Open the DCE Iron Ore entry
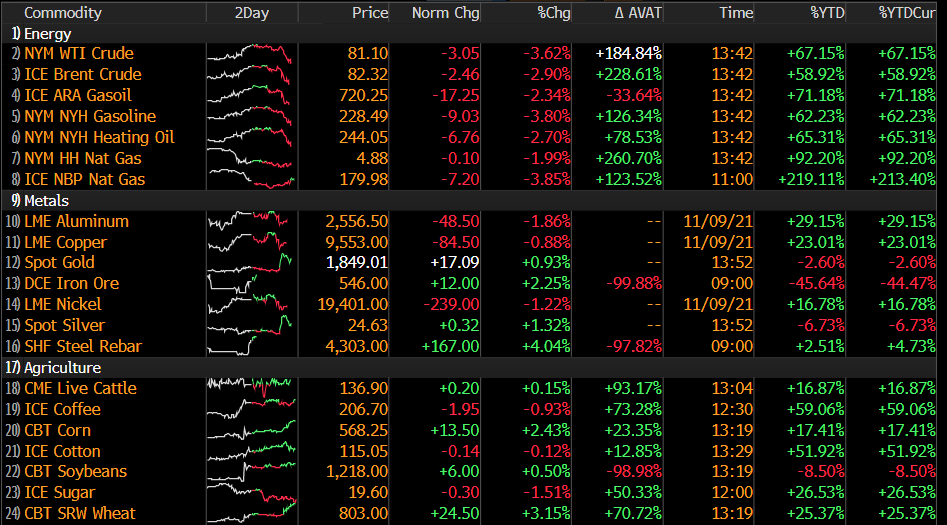 [x=71, y=283]
